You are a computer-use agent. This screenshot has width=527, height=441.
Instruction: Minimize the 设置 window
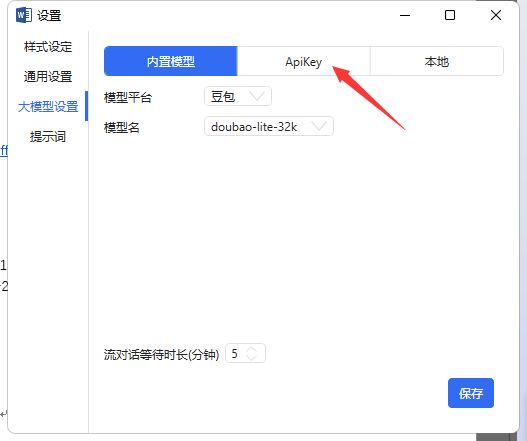[405, 15]
